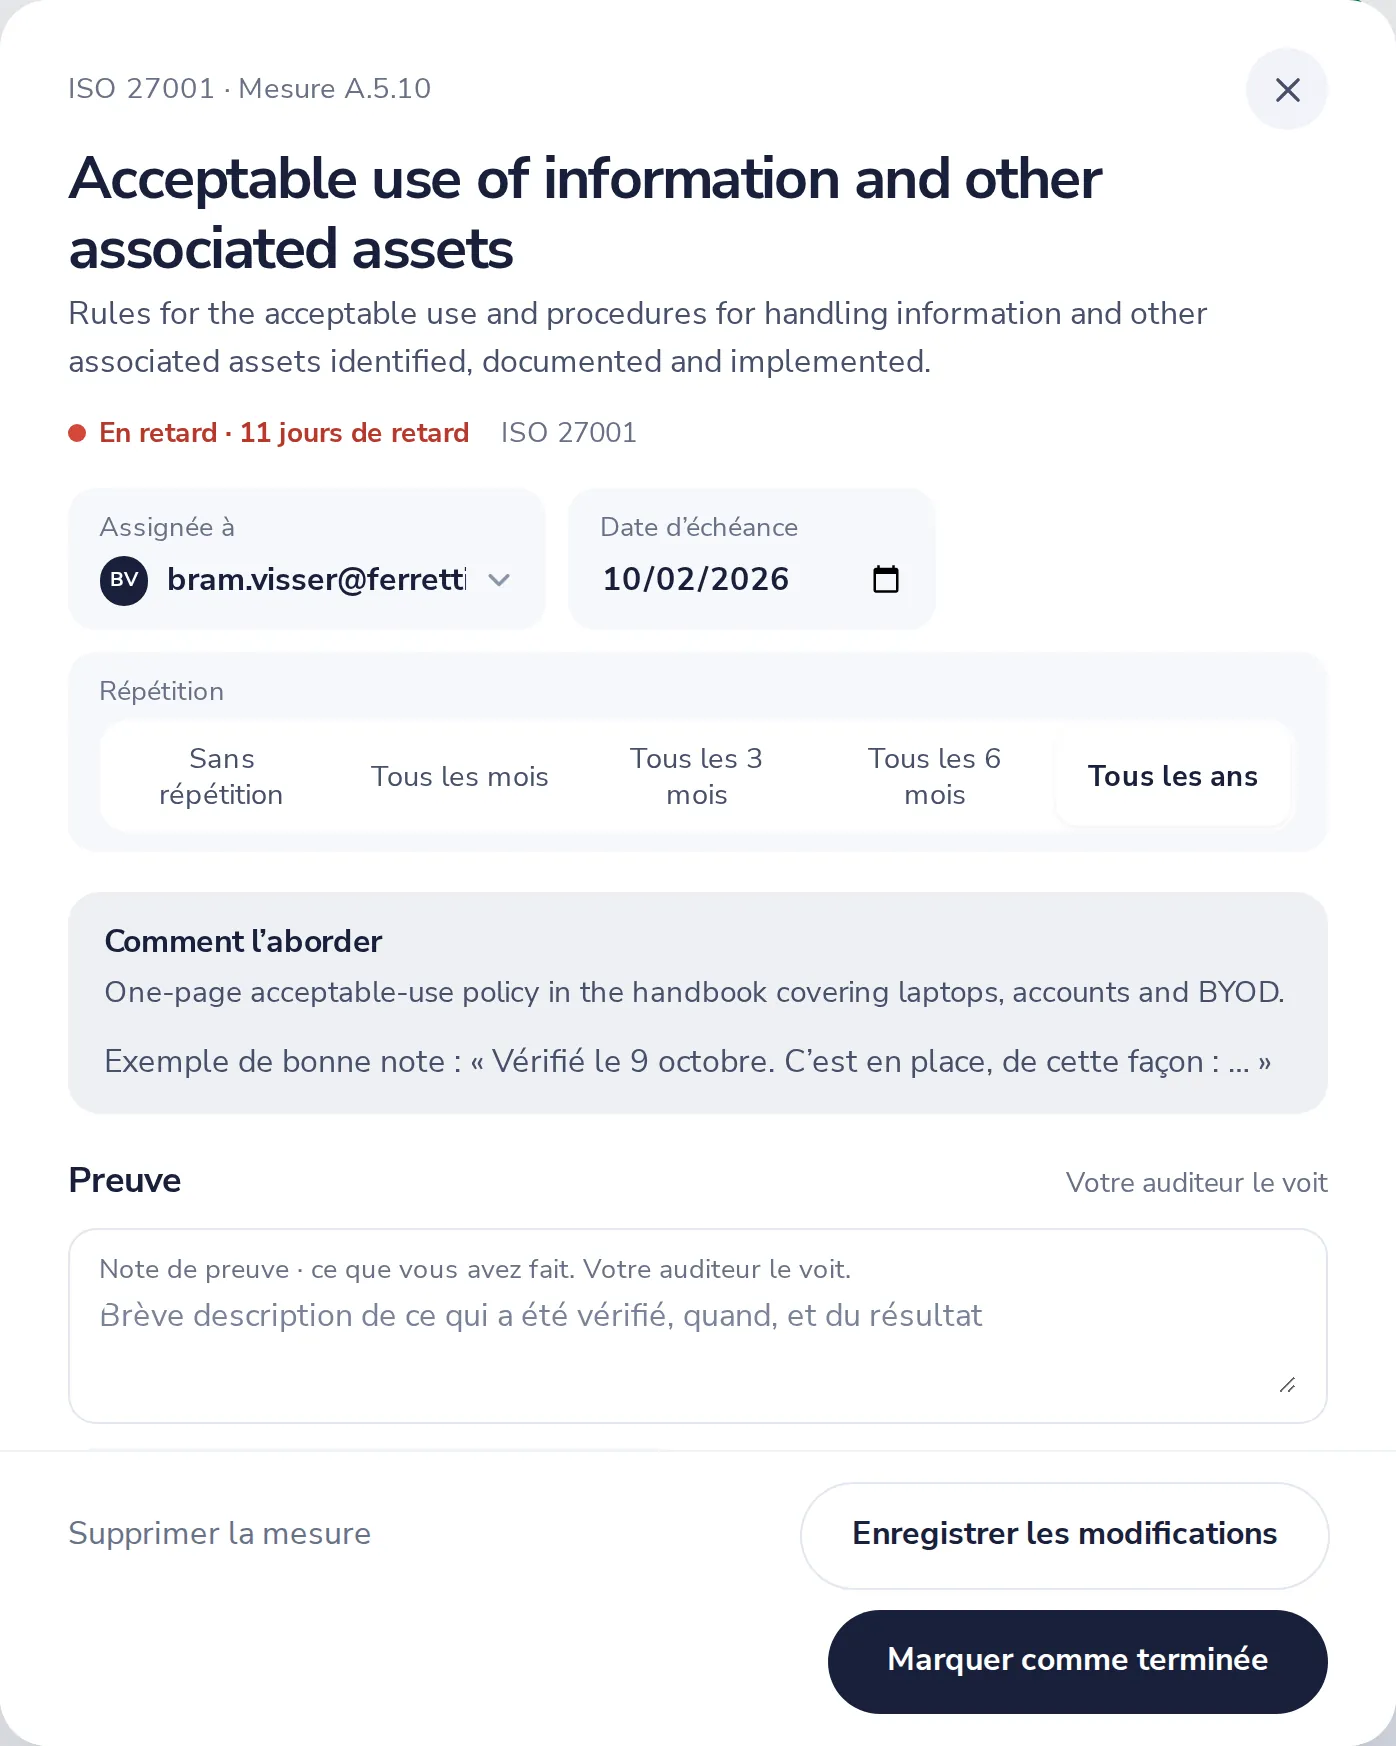Image resolution: width=1396 pixels, height=1746 pixels.
Task: Close the measure dialog with X icon
Action: pyautogui.click(x=1287, y=89)
